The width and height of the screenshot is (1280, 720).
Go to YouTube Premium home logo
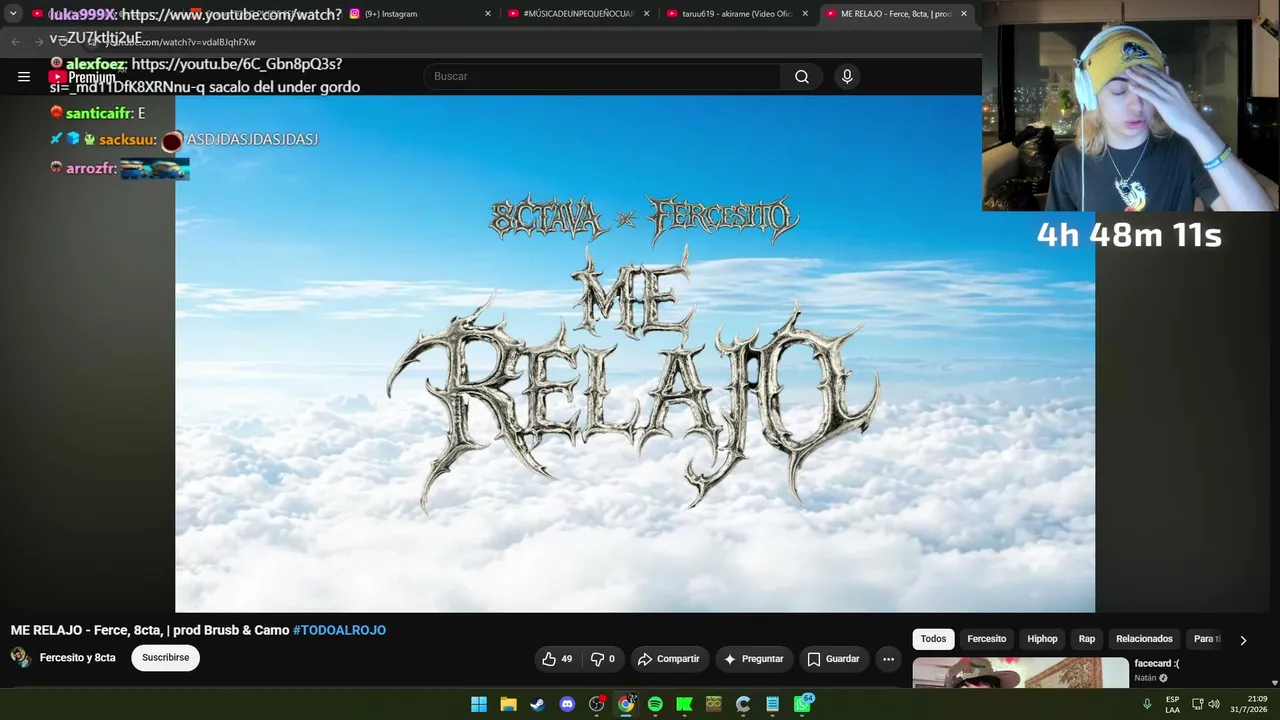(83, 77)
